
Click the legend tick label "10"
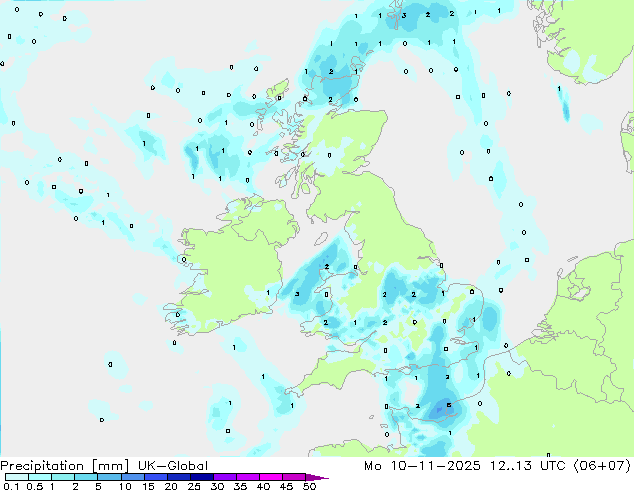[125, 486]
